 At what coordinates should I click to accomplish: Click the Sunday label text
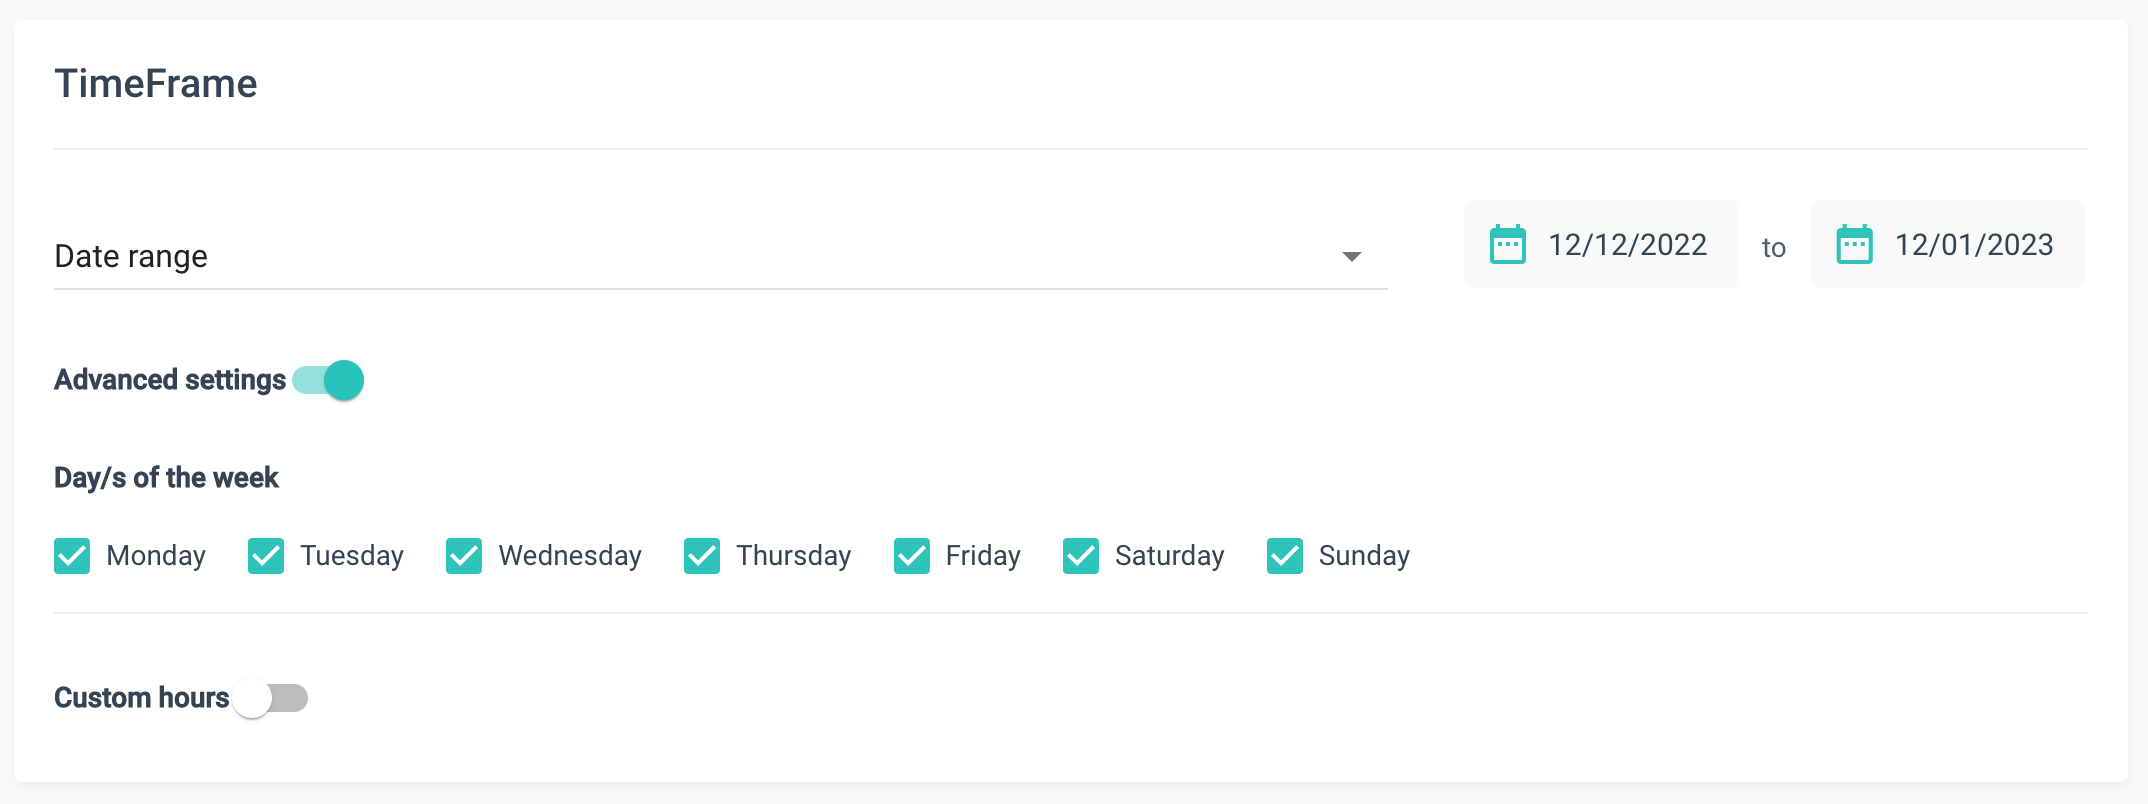click(1364, 556)
